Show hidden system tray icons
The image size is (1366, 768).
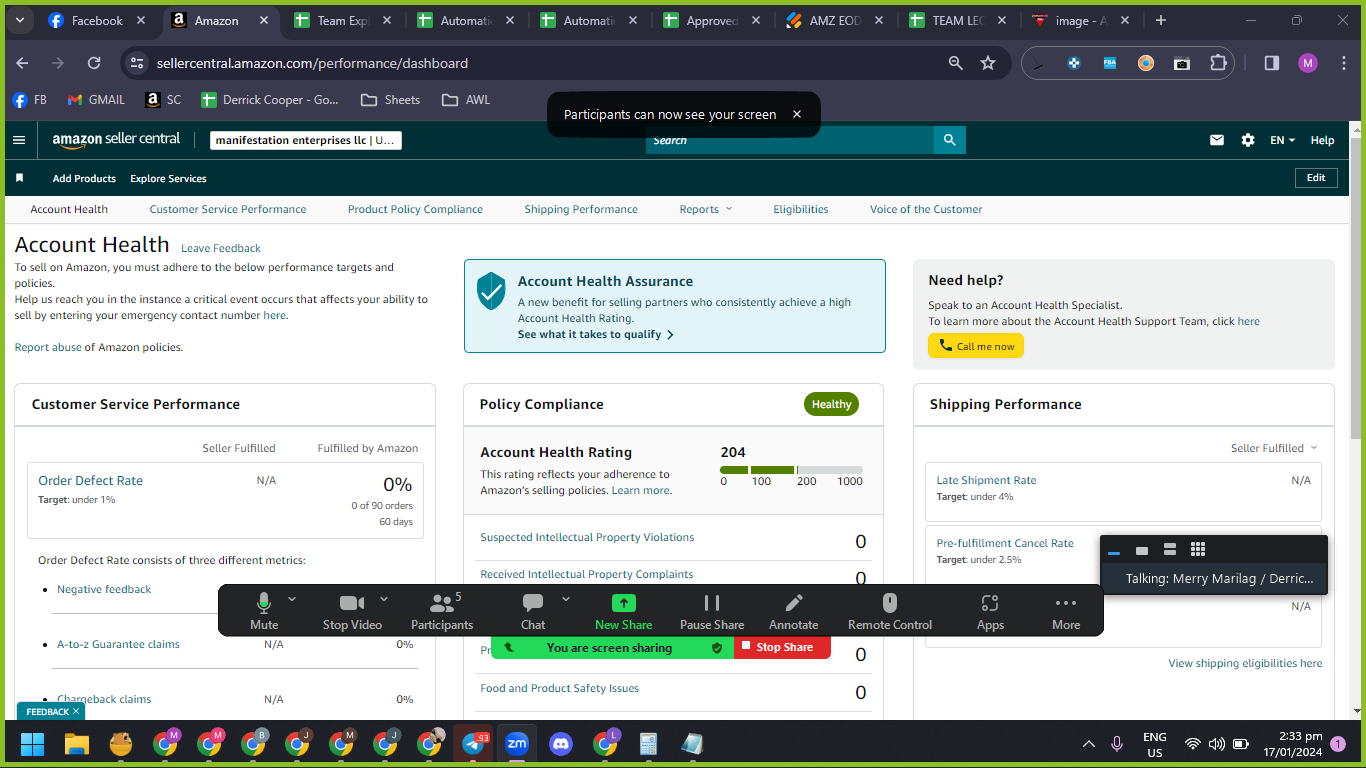[1089, 744]
